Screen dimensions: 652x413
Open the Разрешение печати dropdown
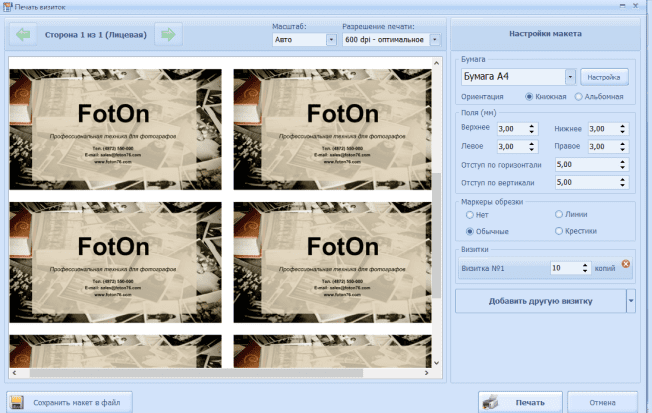(x=435, y=40)
